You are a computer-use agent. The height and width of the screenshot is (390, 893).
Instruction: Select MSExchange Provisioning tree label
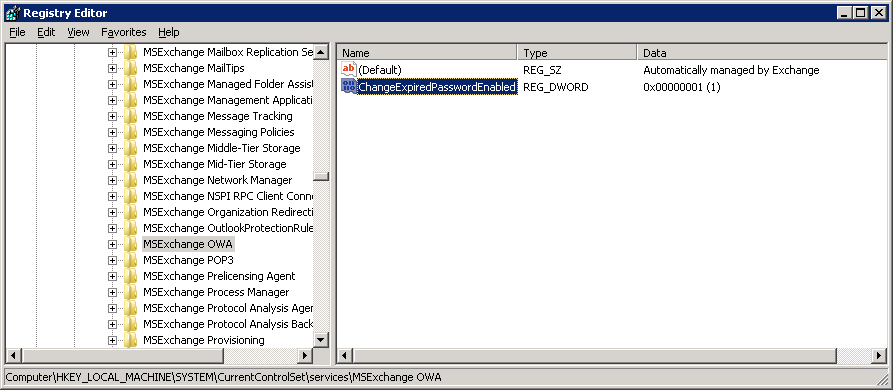click(204, 340)
